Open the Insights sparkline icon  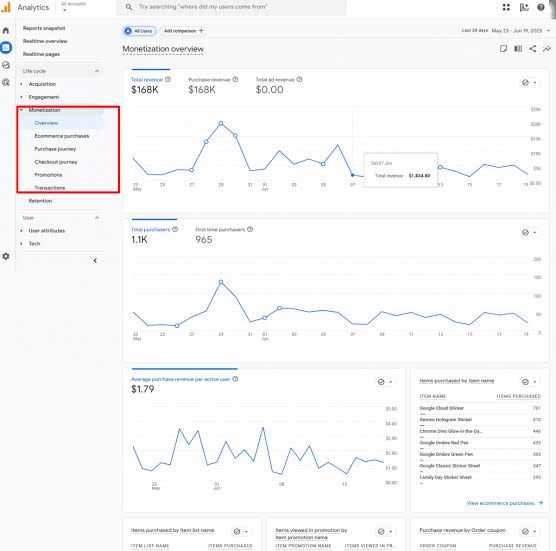[547, 49]
